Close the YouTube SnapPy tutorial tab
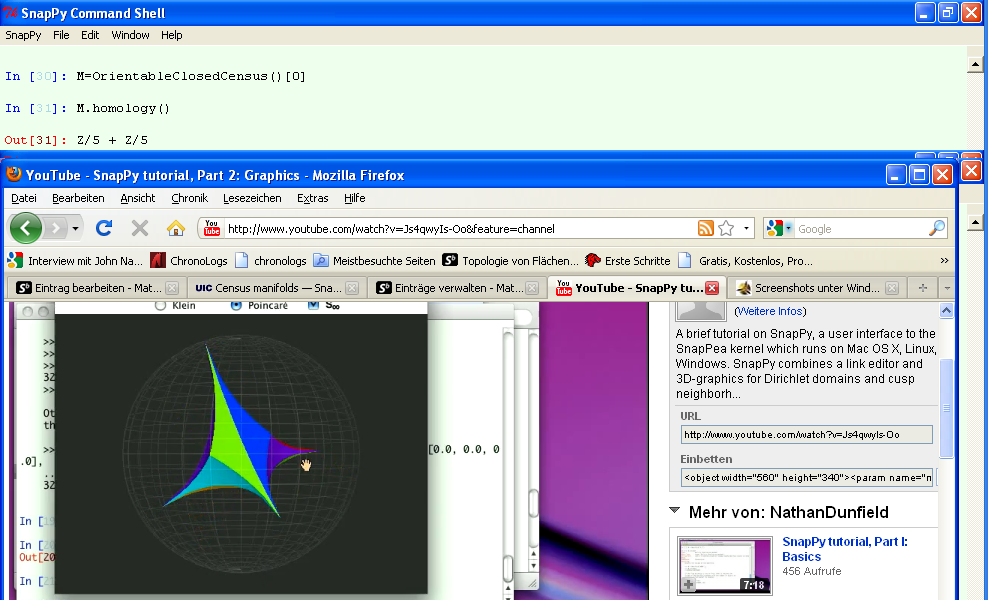 pos(712,288)
